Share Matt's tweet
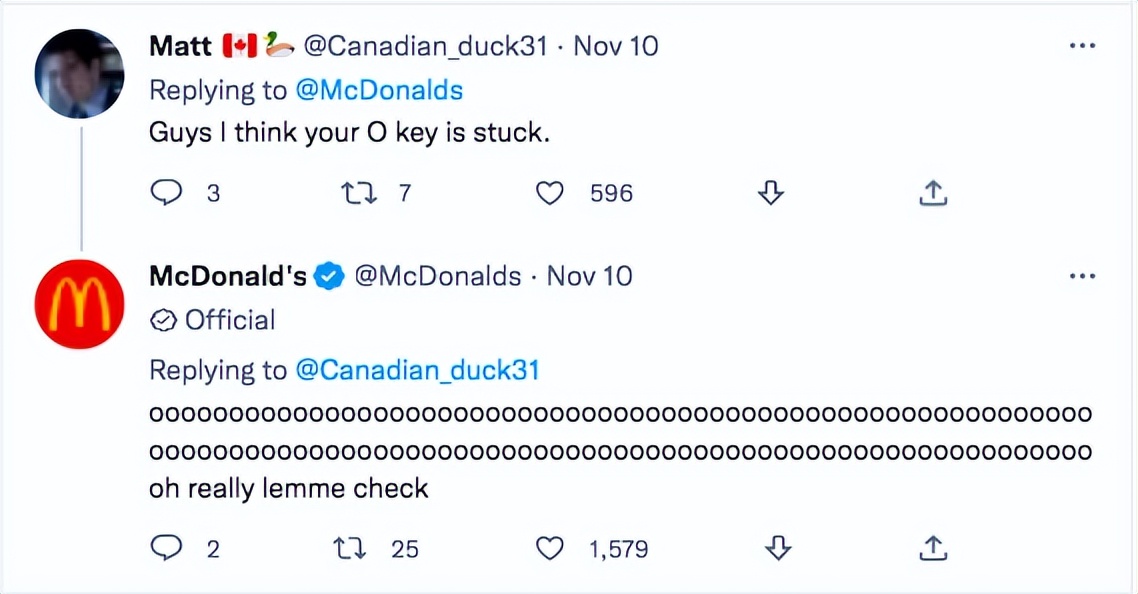Screen dimensions: 1138x594 pos(932,193)
